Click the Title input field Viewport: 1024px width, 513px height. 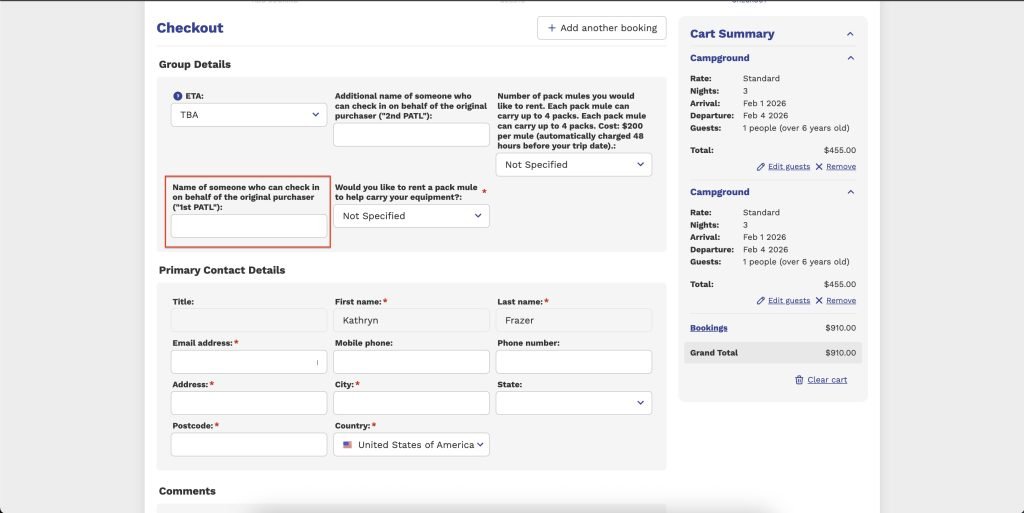[x=249, y=320]
